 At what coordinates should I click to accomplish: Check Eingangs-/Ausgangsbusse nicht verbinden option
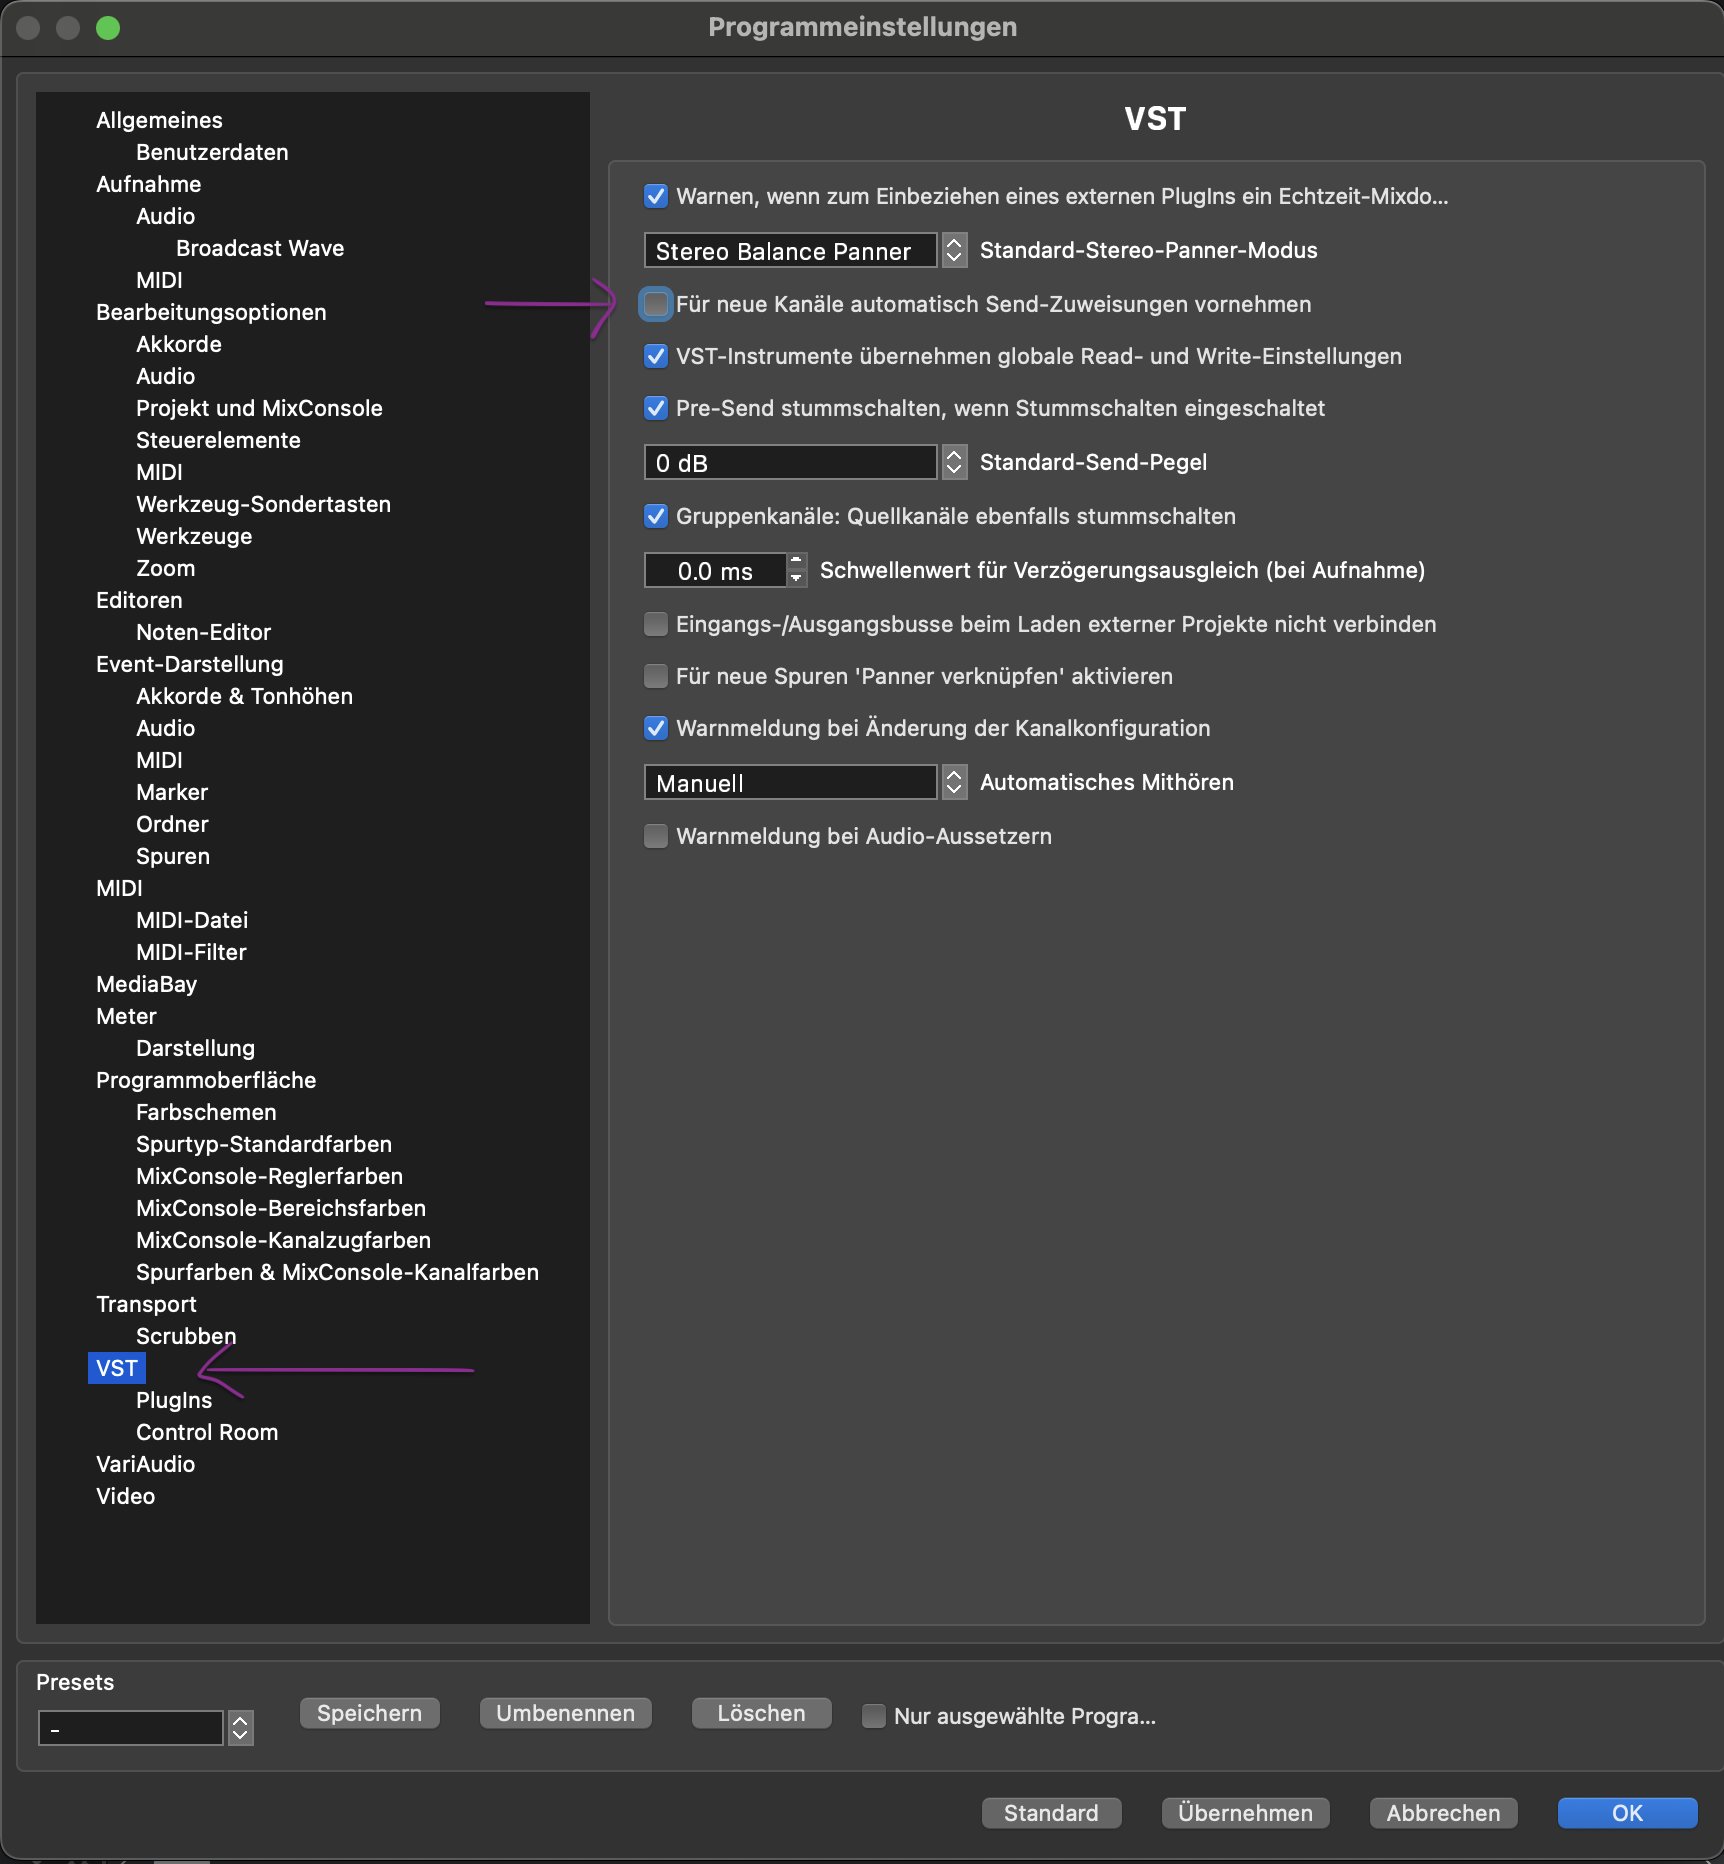656,624
